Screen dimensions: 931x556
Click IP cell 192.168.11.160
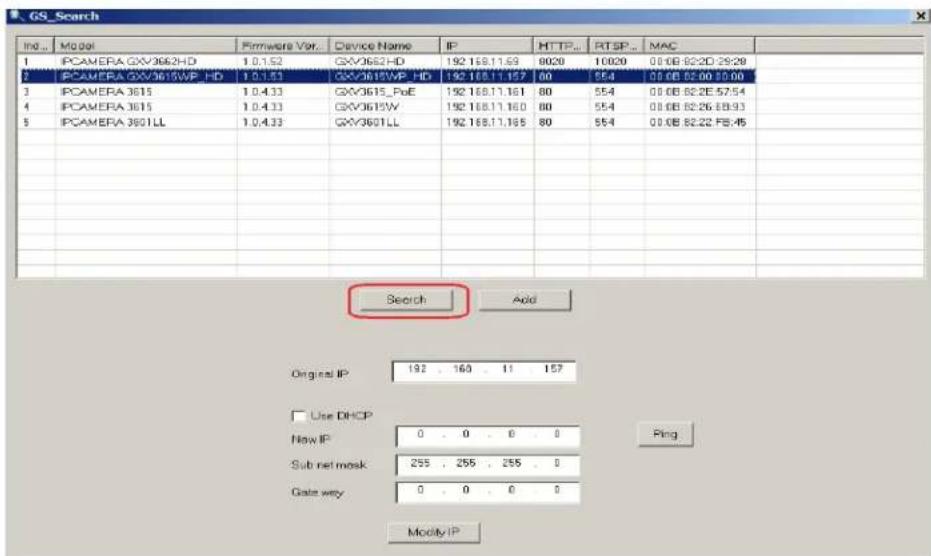point(486,107)
